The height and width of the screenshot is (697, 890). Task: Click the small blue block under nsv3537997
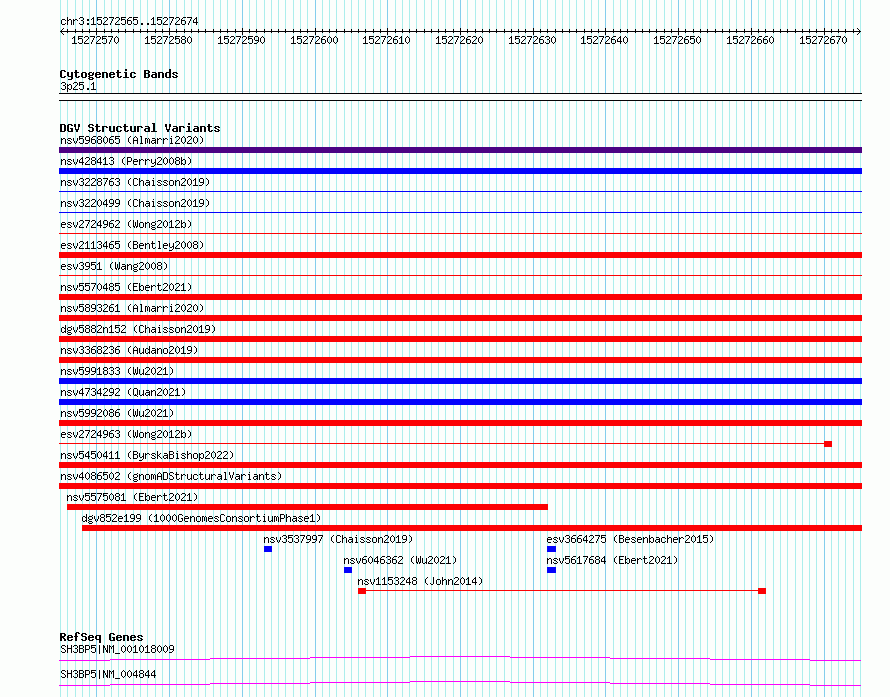tap(268, 549)
